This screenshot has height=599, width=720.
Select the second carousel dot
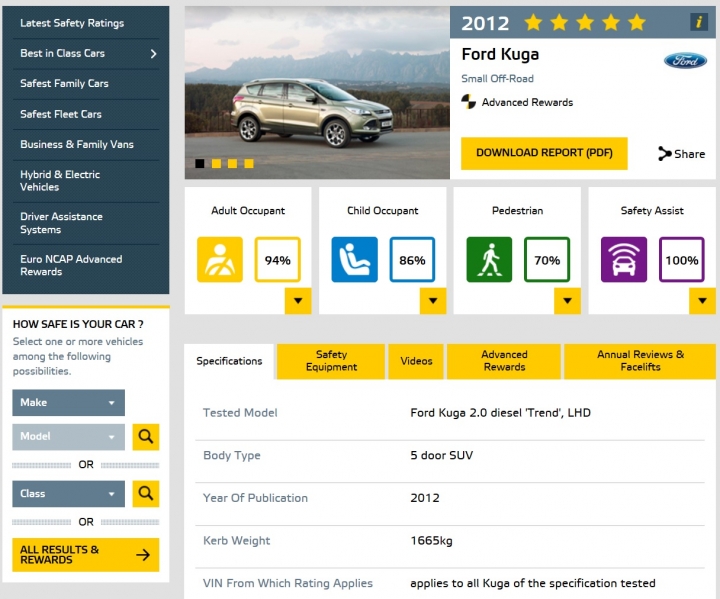216,164
